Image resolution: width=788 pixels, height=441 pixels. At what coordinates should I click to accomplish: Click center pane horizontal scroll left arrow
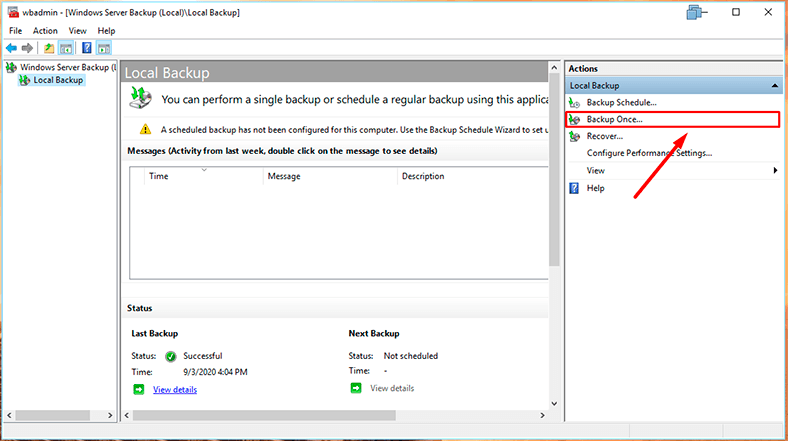point(127,415)
